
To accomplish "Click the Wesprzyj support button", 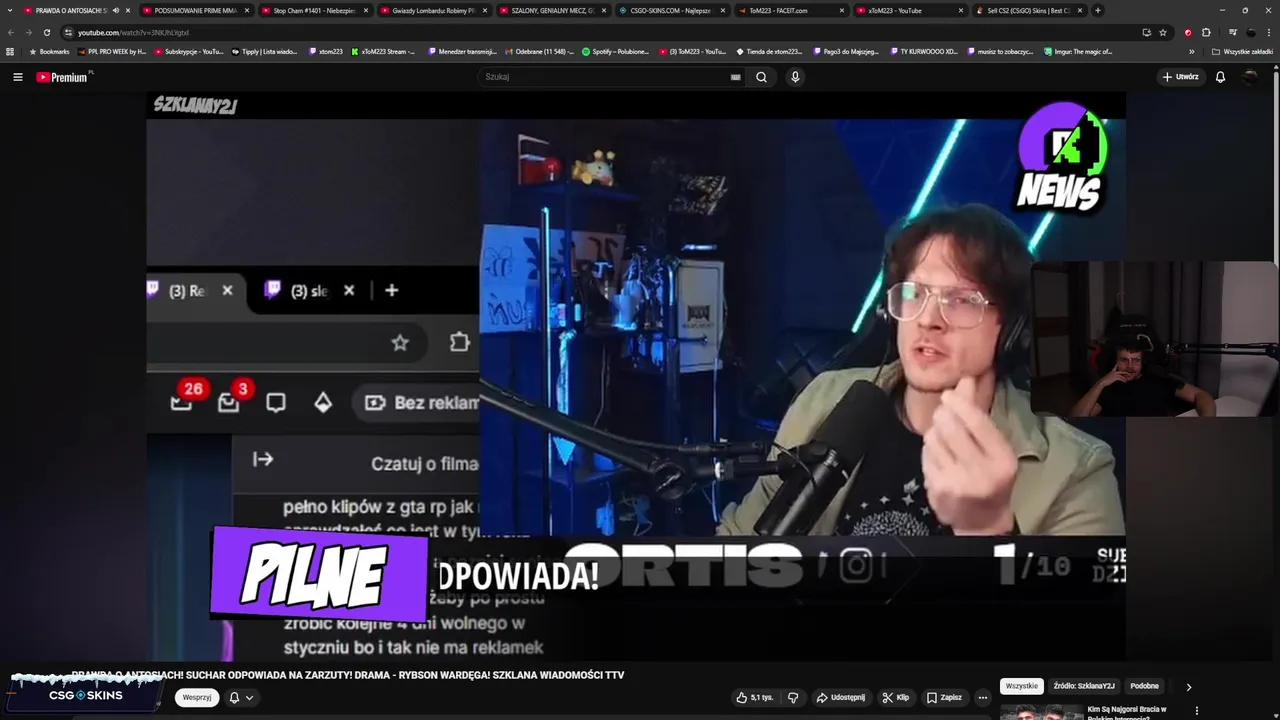I will point(197,697).
